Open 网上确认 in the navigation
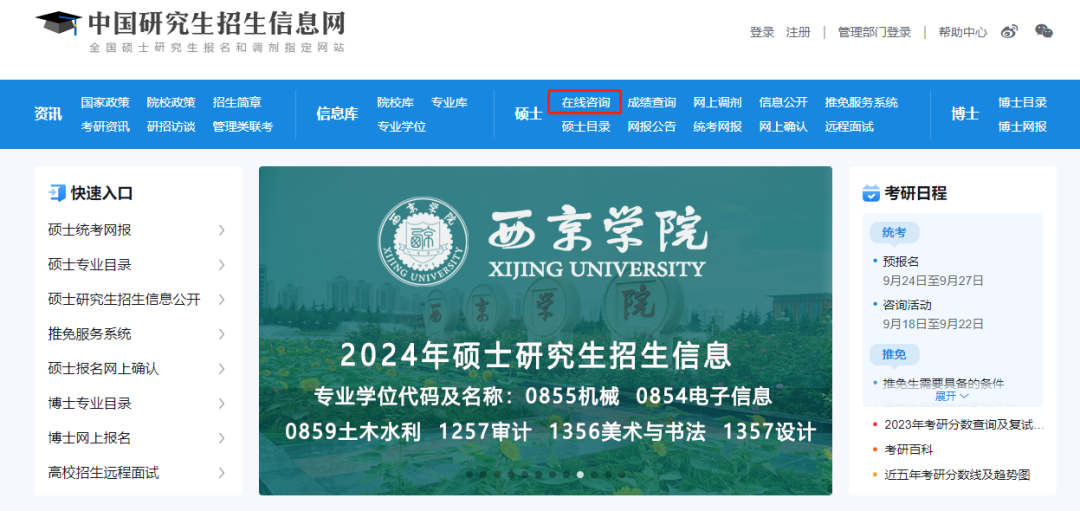Viewport: 1080px width, 511px height. [783, 127]
